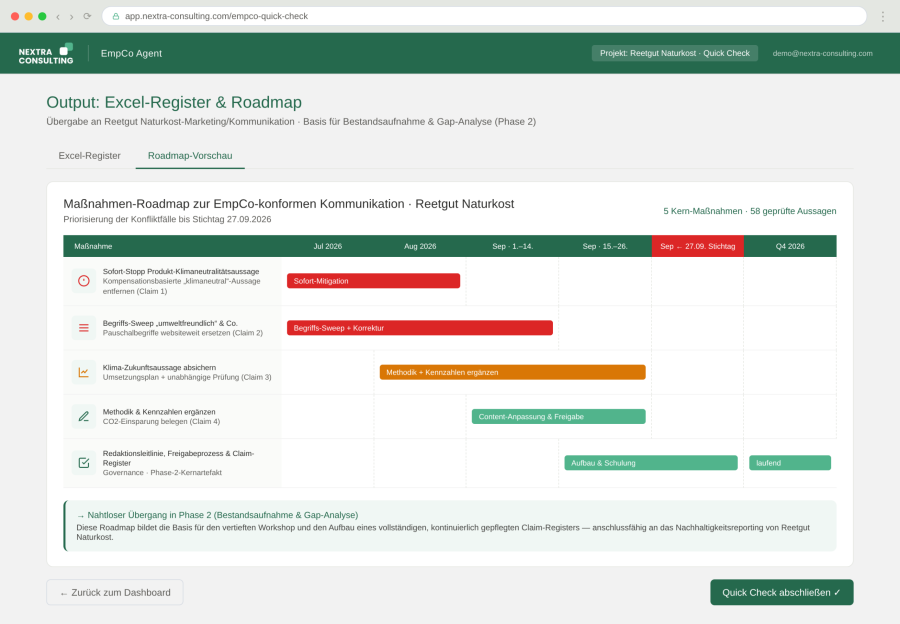The image size is (900, 624).
Task: Click CO2-Einsparung belegen (Claim 4) text
Action: (x=161, y=421)
